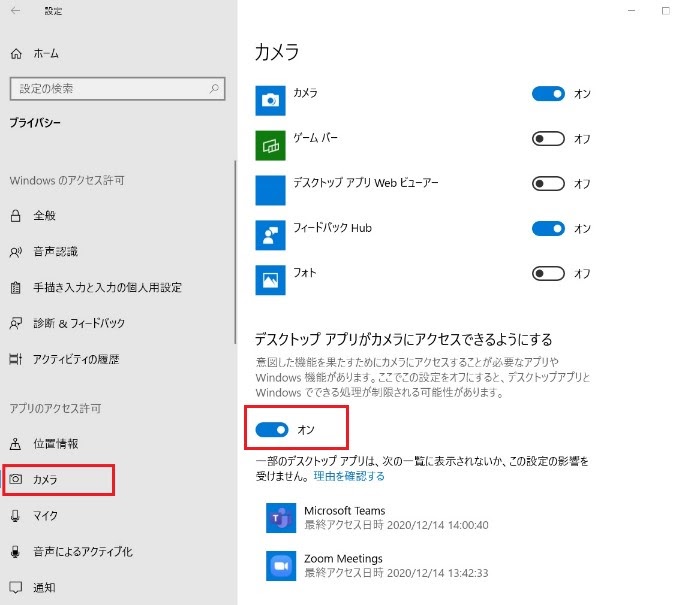Select the 位置情報 location icon
Image resolution: width=676 pixels, height=605 pixels.
pos(16,444)
